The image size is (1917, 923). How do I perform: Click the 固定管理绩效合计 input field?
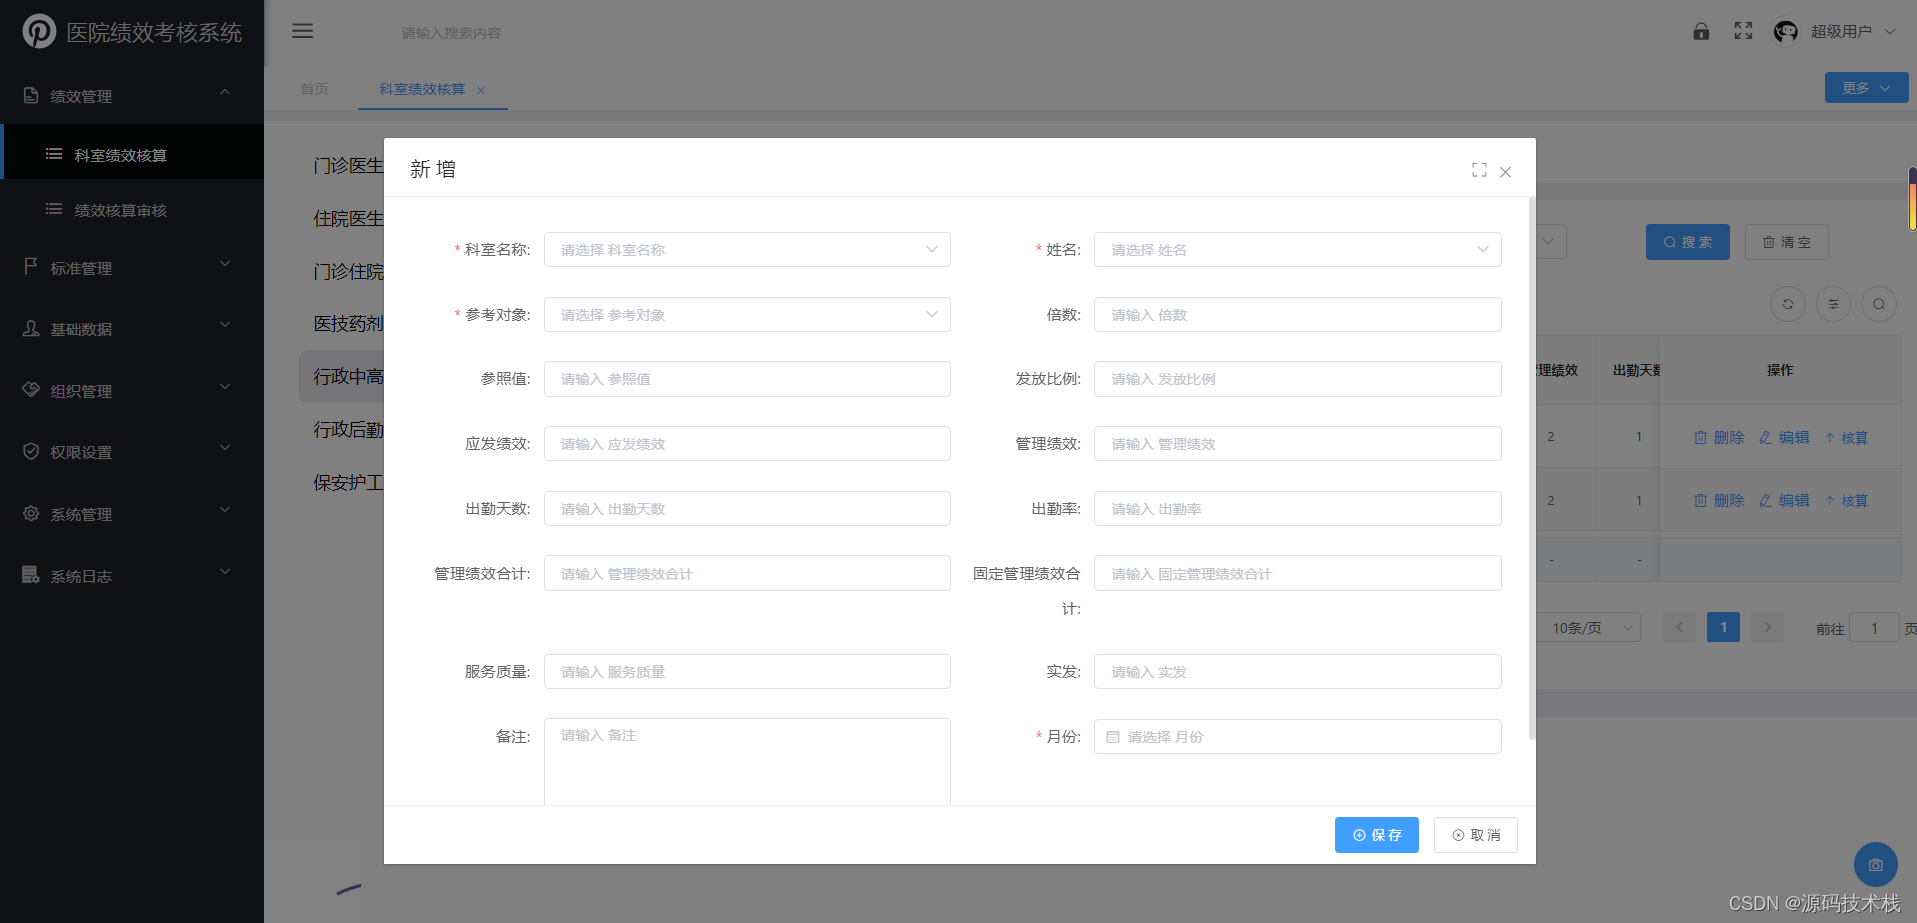click(1297, 573)
